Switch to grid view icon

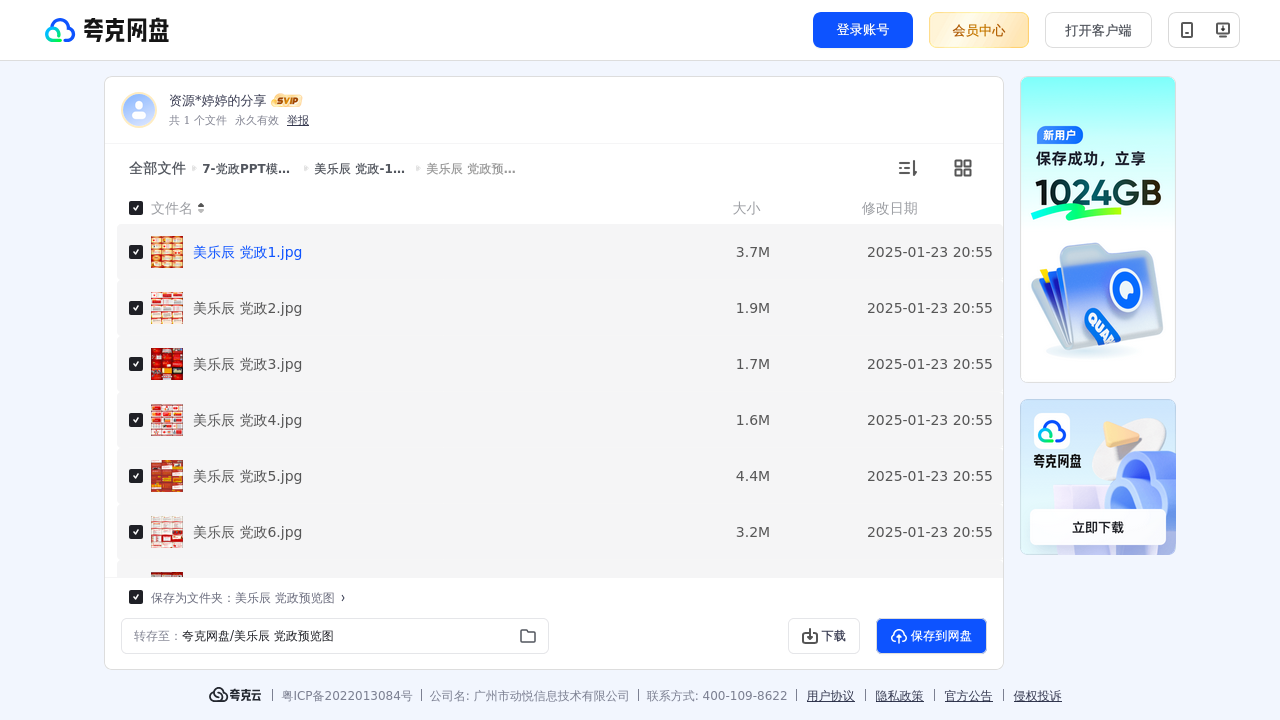point(963,168)
